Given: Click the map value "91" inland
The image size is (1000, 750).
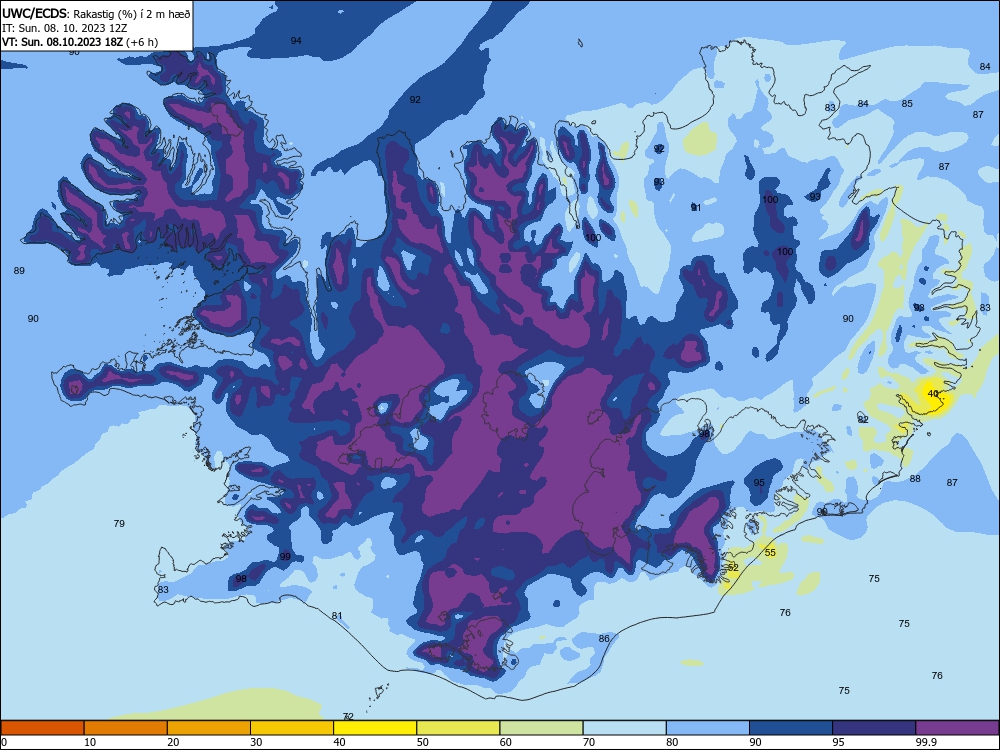Looking at the screenshot, I should 696,208.
